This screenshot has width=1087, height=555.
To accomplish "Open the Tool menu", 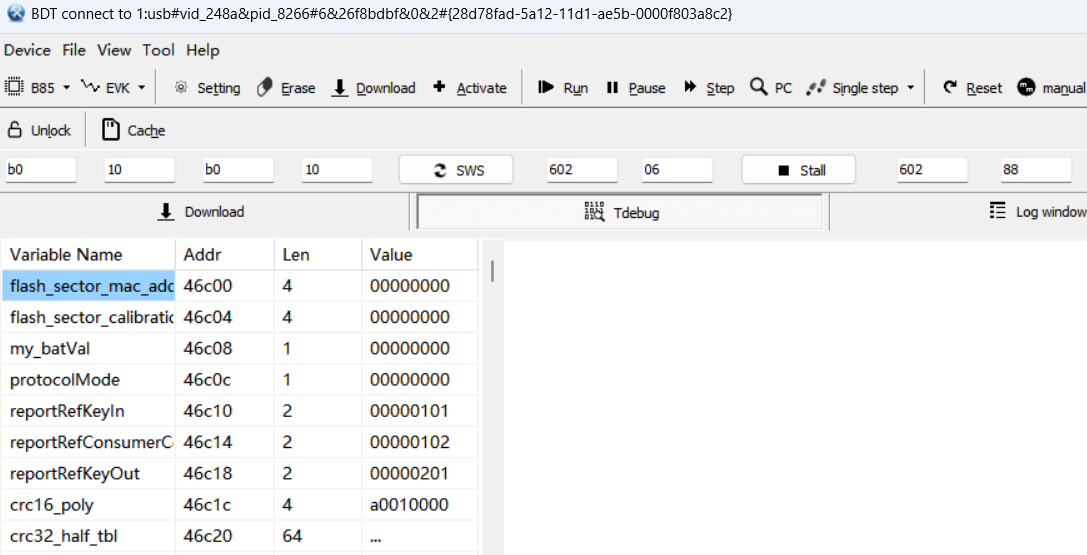I will [x=159, y=50].
